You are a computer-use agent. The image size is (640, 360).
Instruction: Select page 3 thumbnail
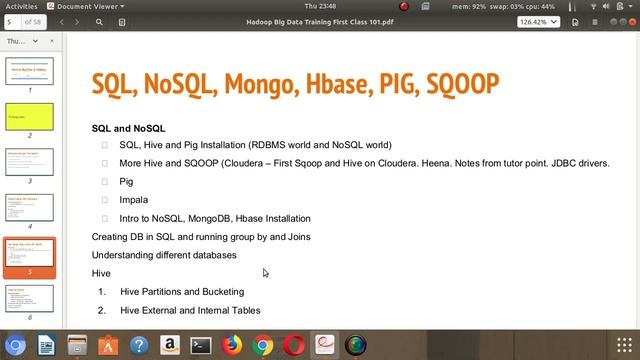(29, 162)
